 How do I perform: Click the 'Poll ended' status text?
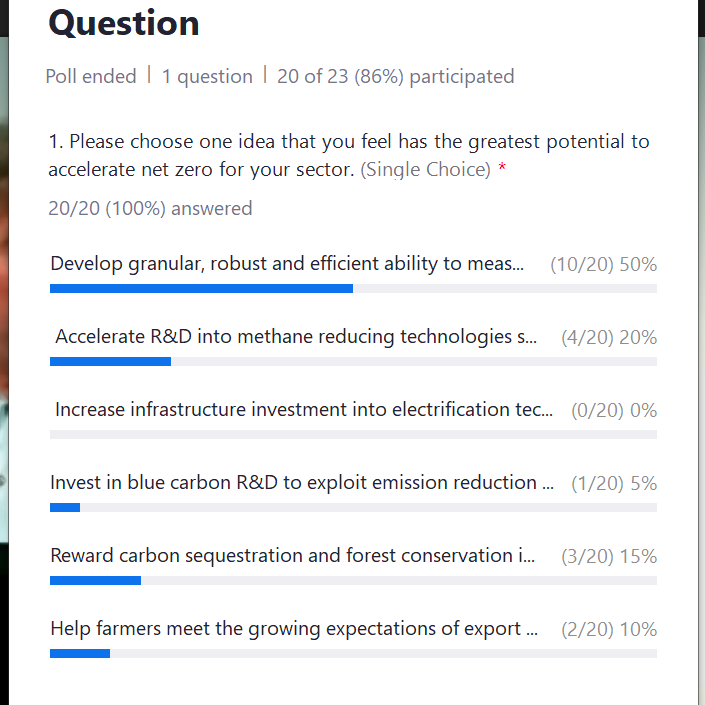pyautogui.click(x=91, y=76)
